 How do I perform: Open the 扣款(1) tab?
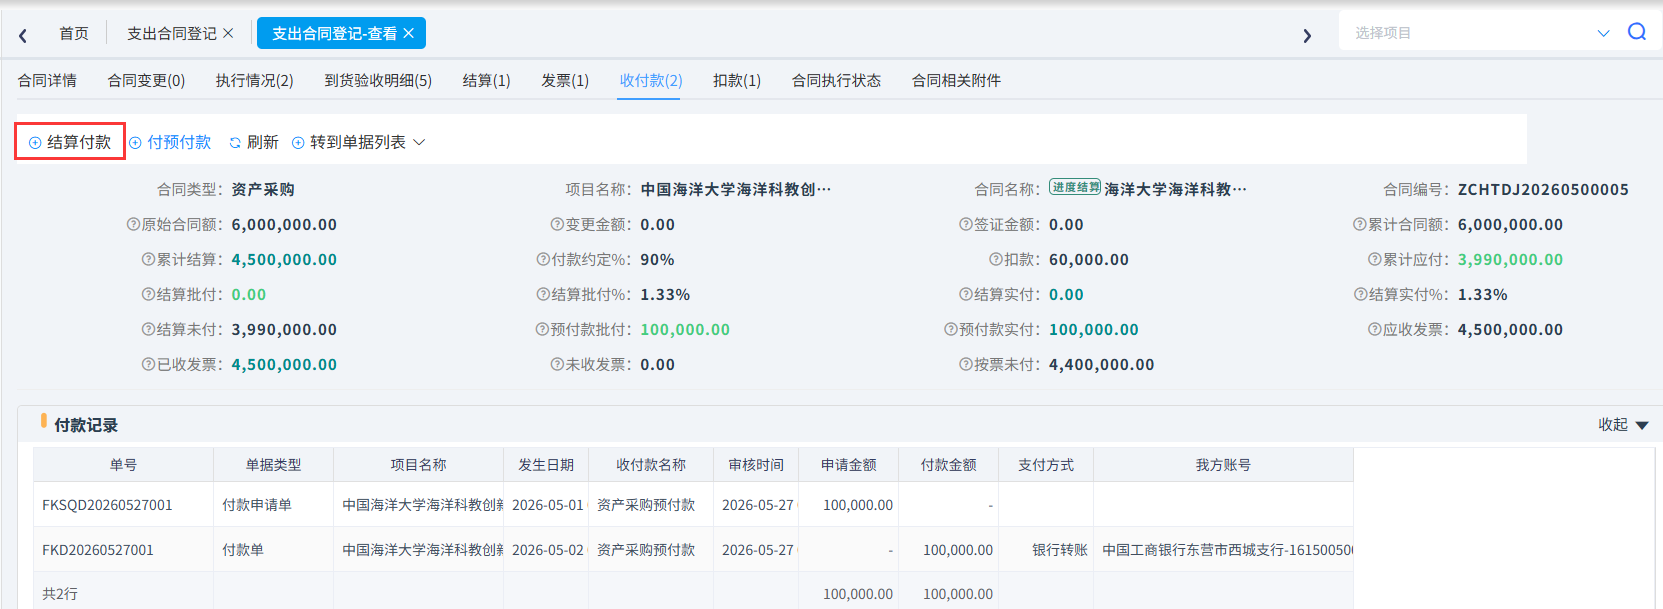(737, 81)
